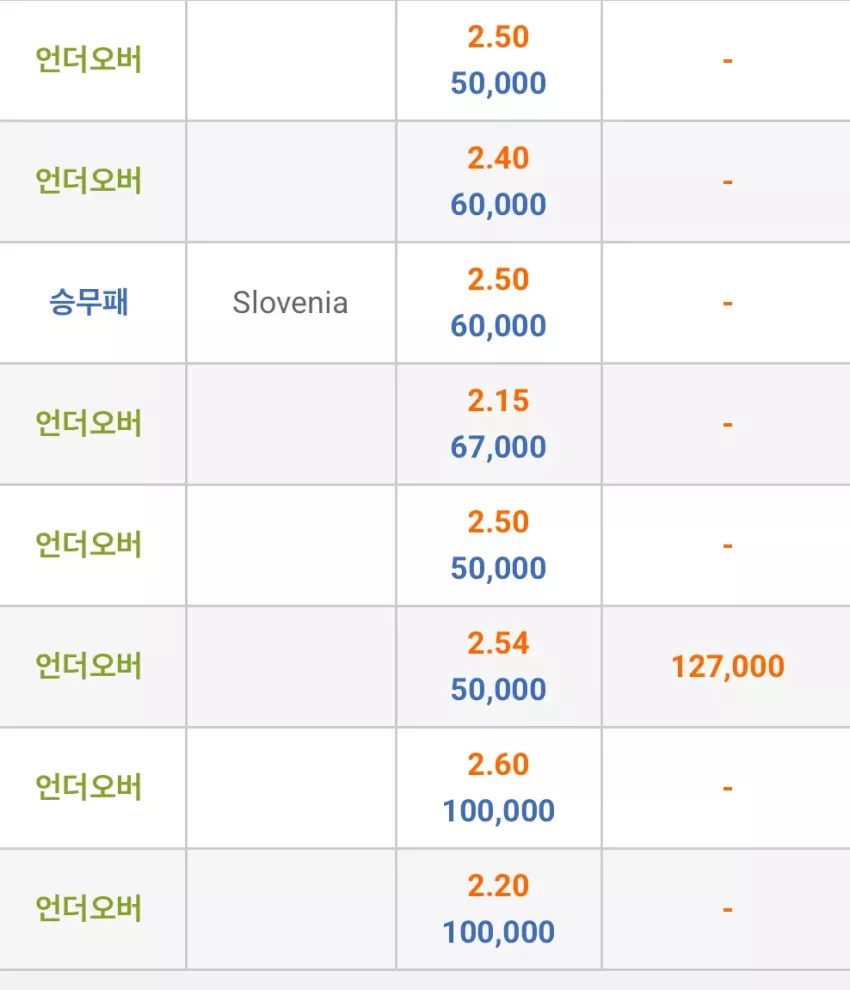Click the 50,000 amount under 2.54 odds
The image size is (850, 990).
(x=498, y=689)
